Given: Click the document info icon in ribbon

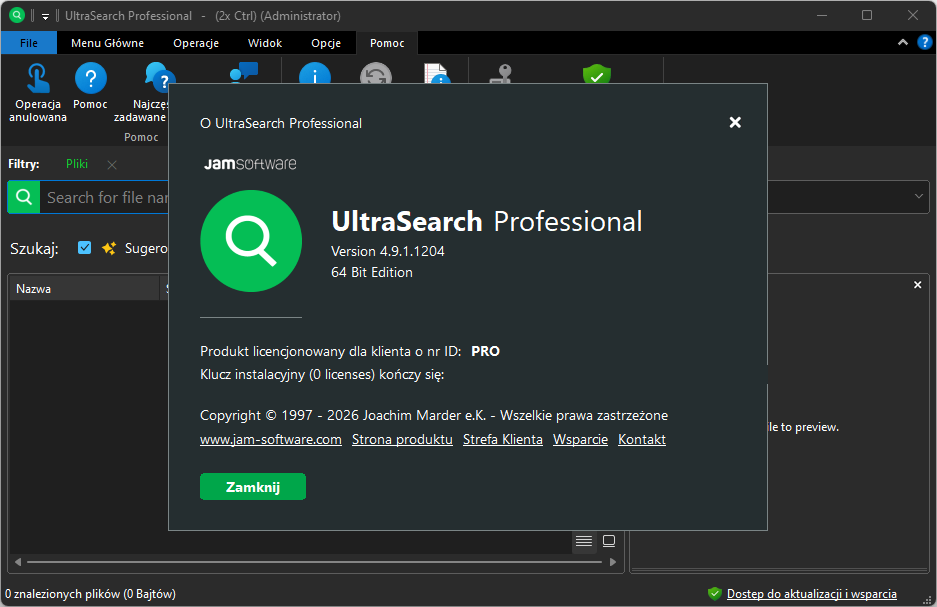Looking at the screenshot, I should pos(437,73).
